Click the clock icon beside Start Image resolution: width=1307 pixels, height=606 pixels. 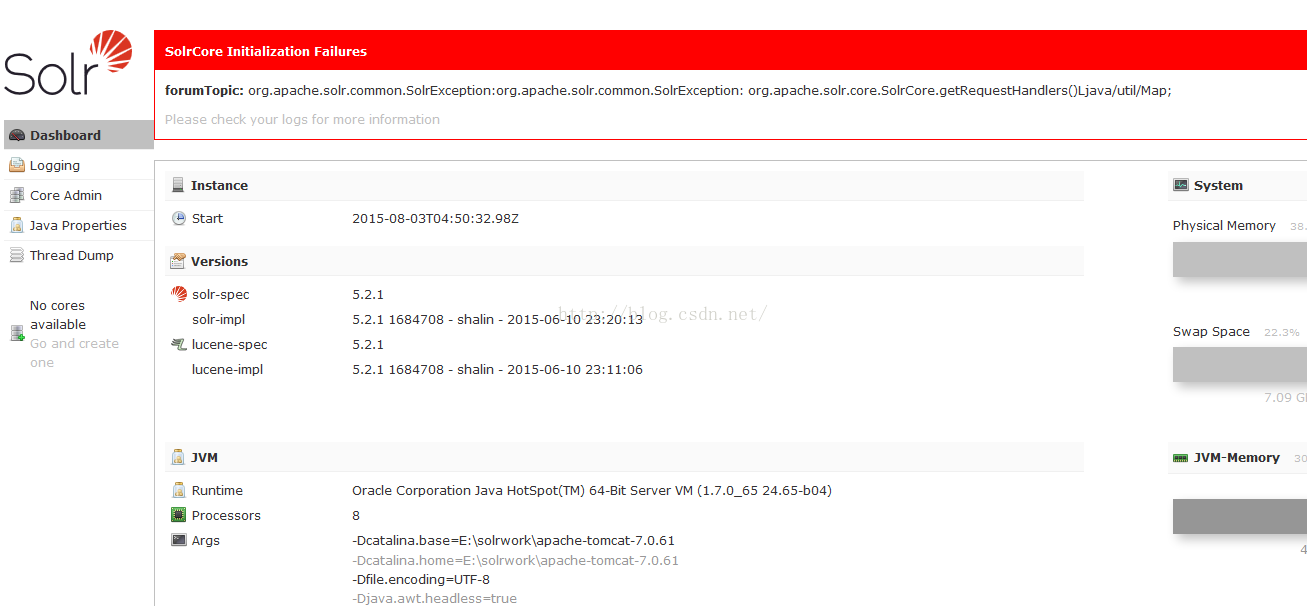pos(178,218)
